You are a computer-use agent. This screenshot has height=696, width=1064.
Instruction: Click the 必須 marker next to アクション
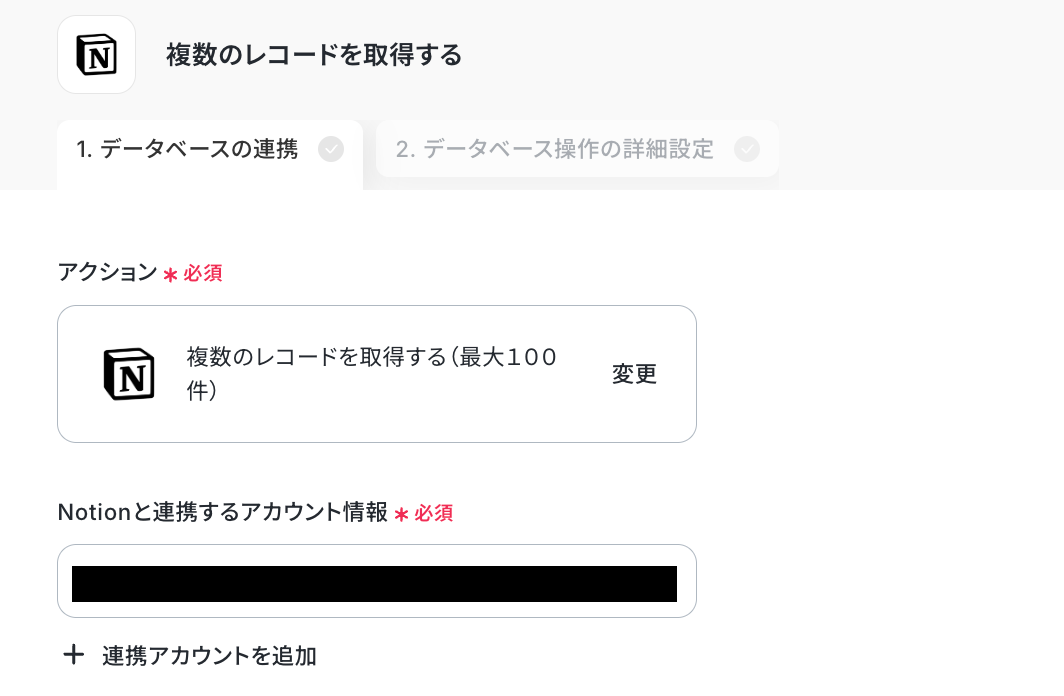[202, 273]
